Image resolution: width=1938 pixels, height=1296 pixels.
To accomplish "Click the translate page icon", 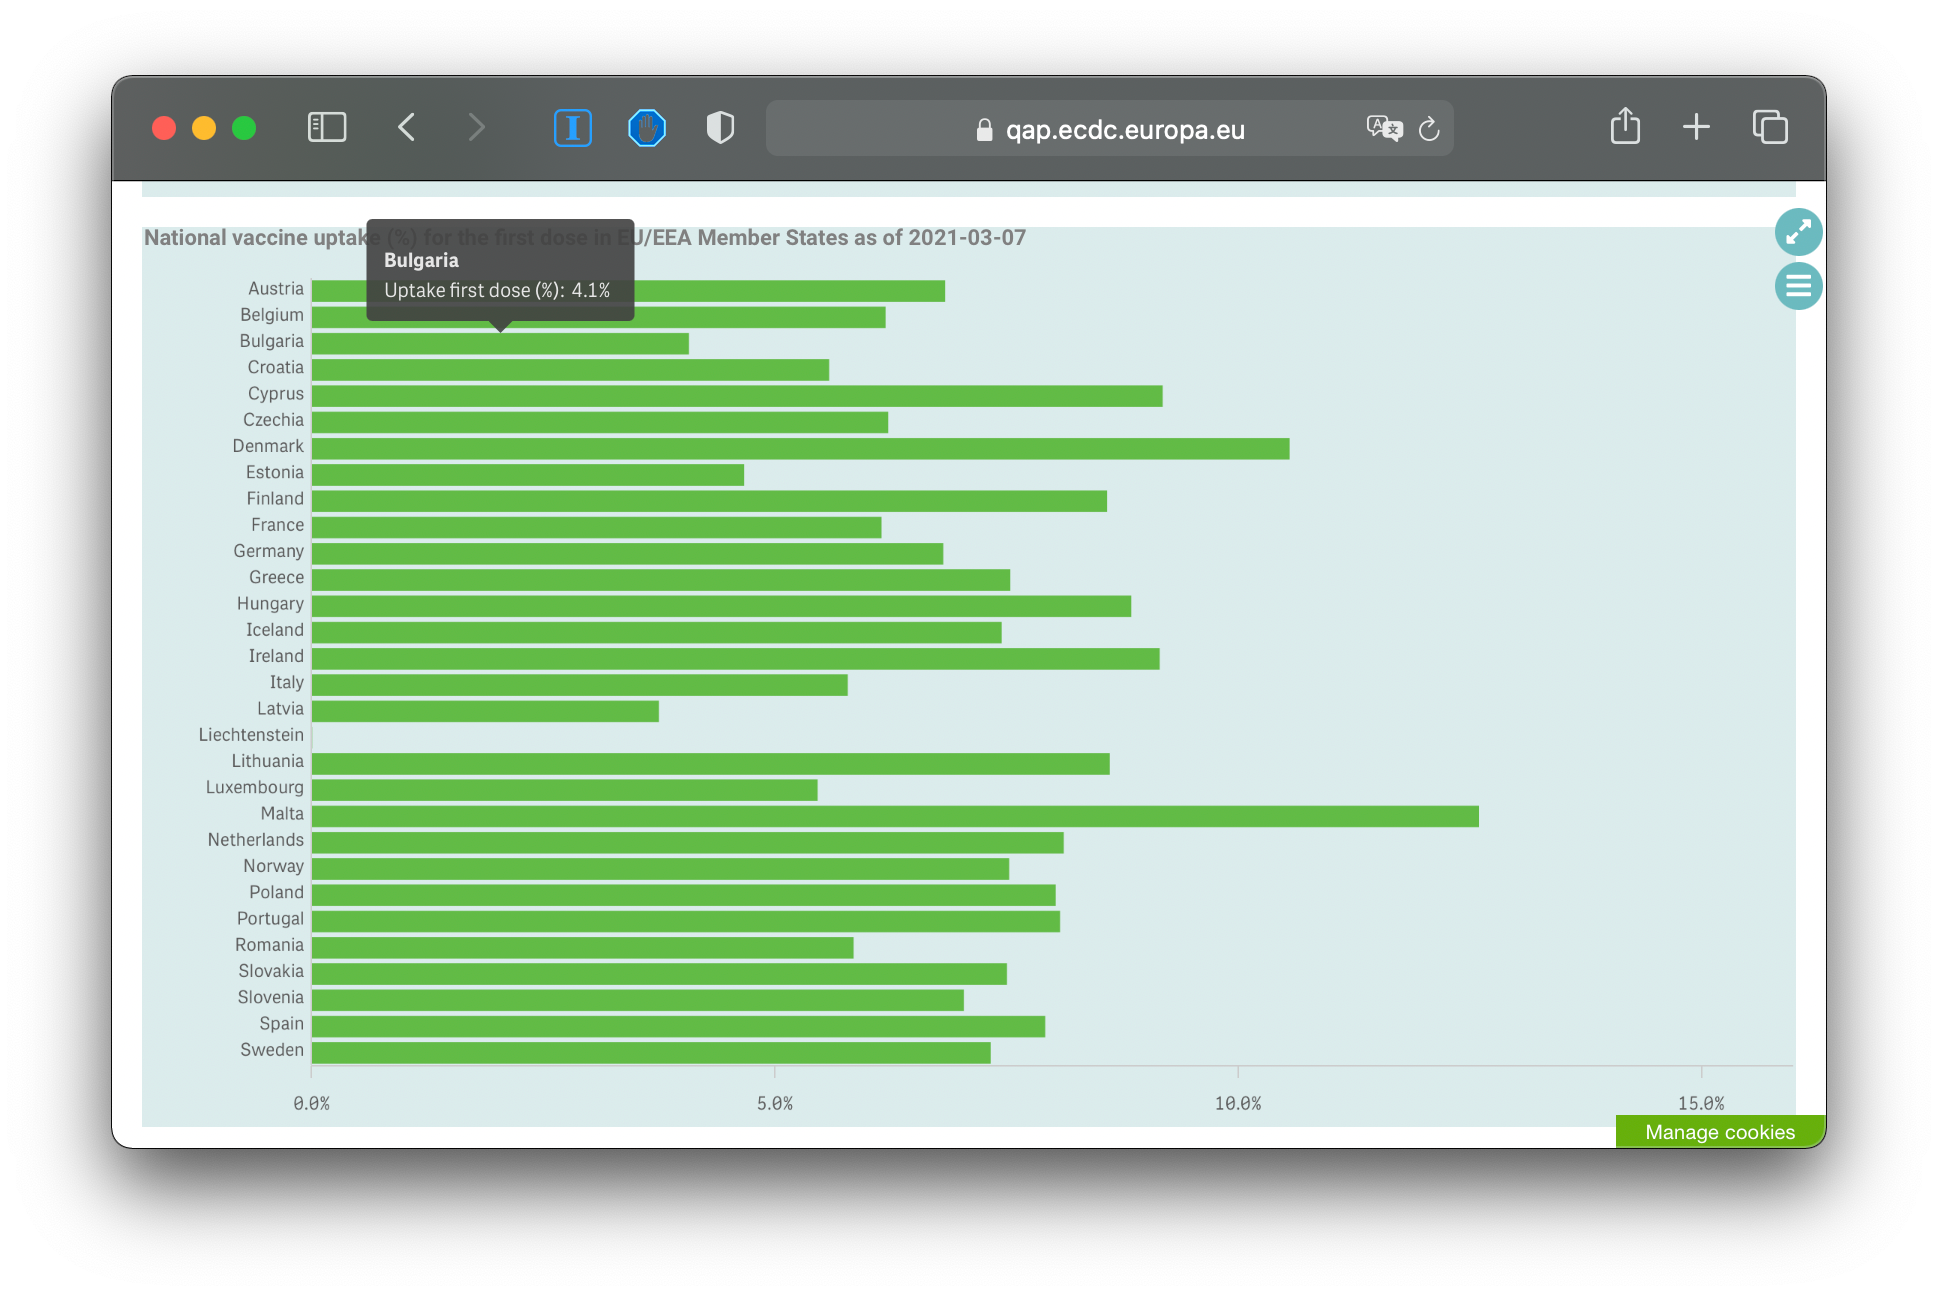I will (x=1384, y=129).
